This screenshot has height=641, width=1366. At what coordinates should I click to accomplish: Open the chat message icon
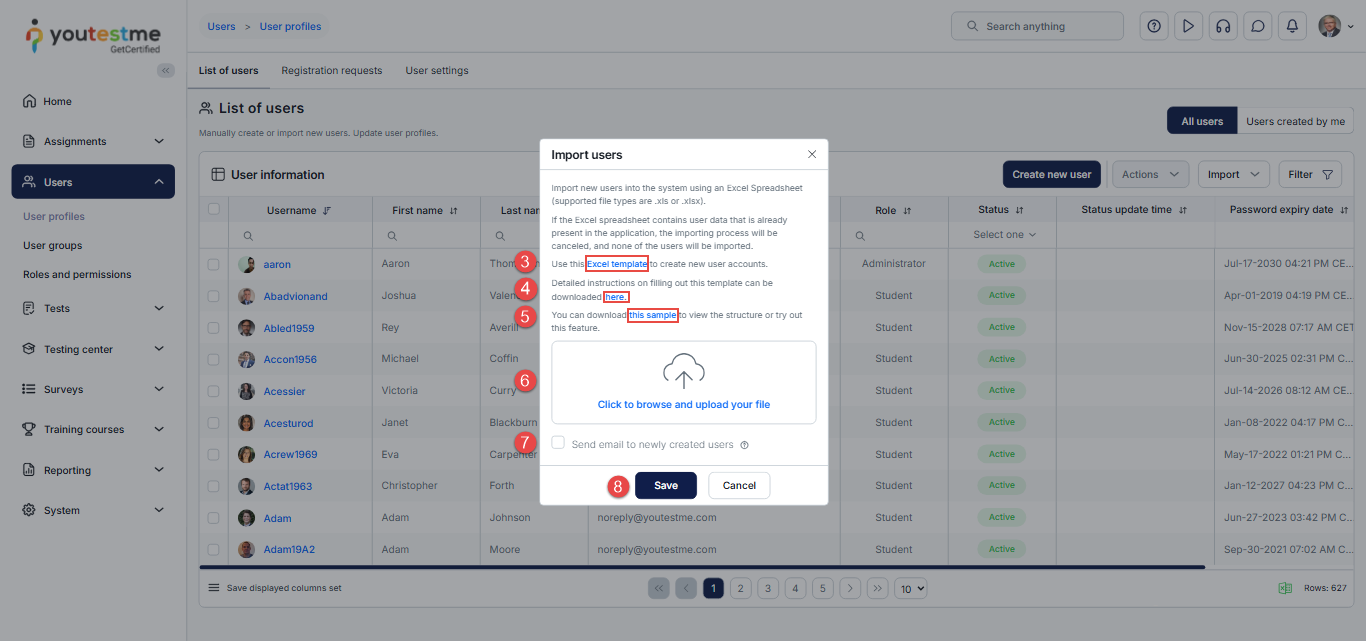pos(1257,26)
